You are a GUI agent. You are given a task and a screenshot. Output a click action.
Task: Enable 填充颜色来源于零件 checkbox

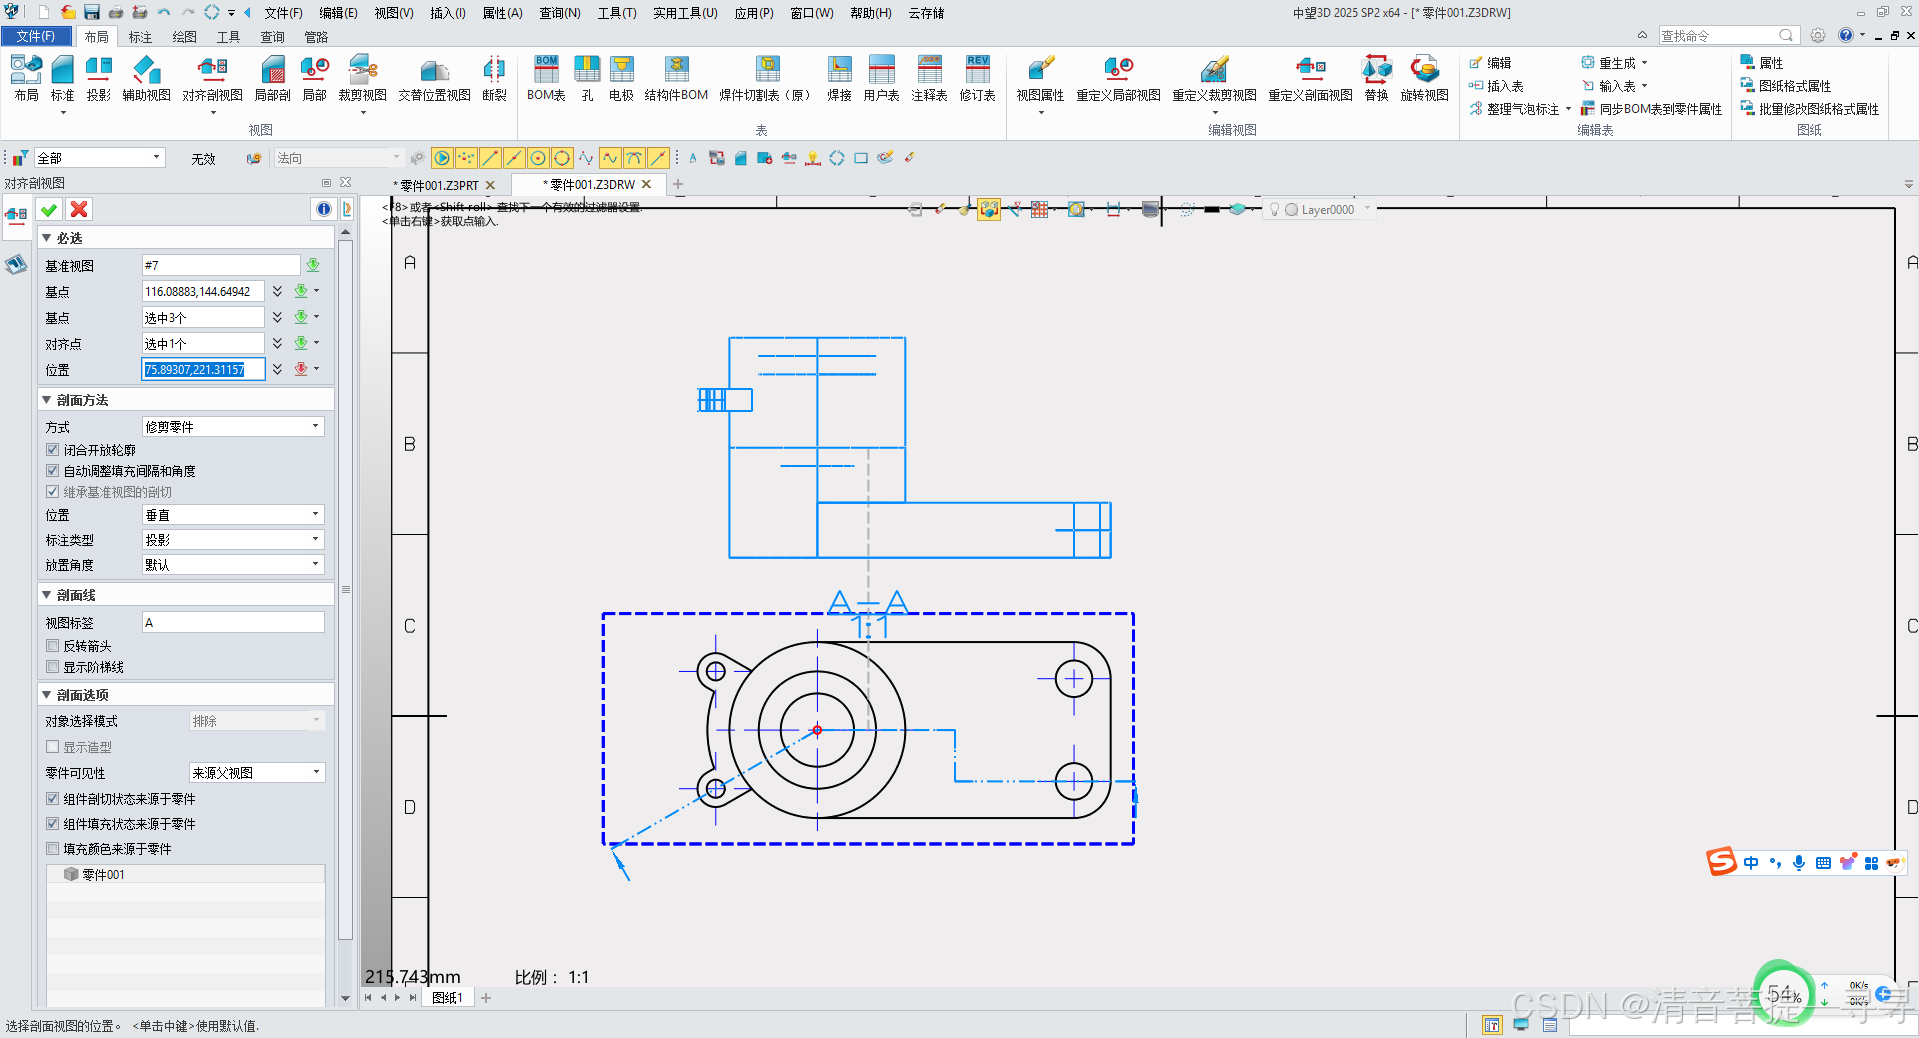(x=53, y=849)
